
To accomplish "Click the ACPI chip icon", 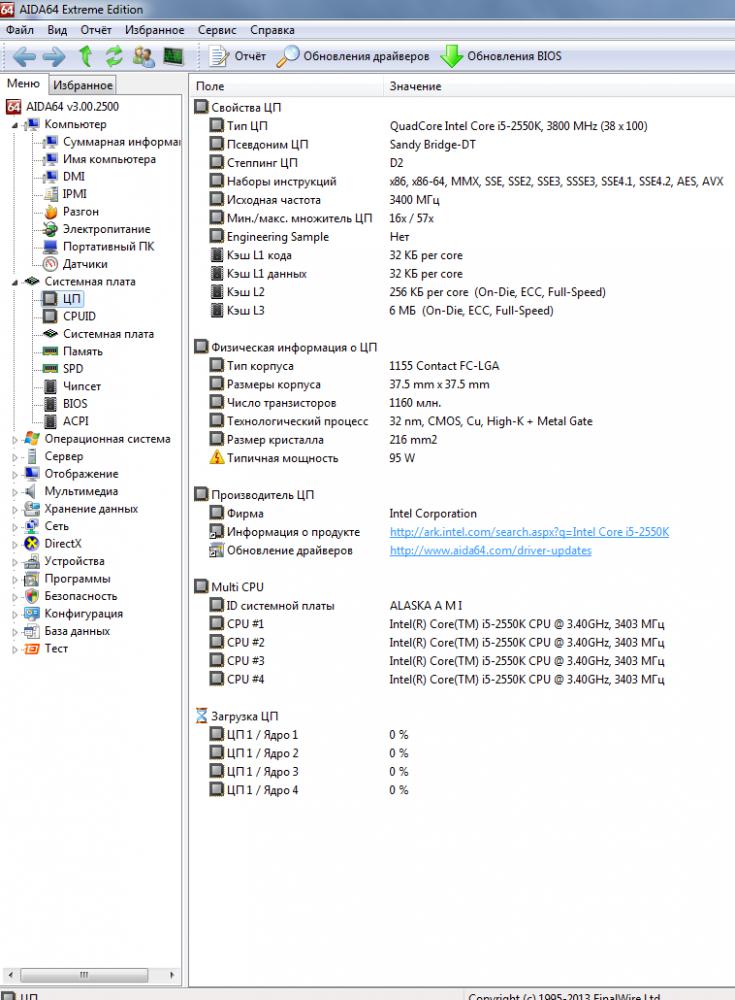I will coord(50,421).
